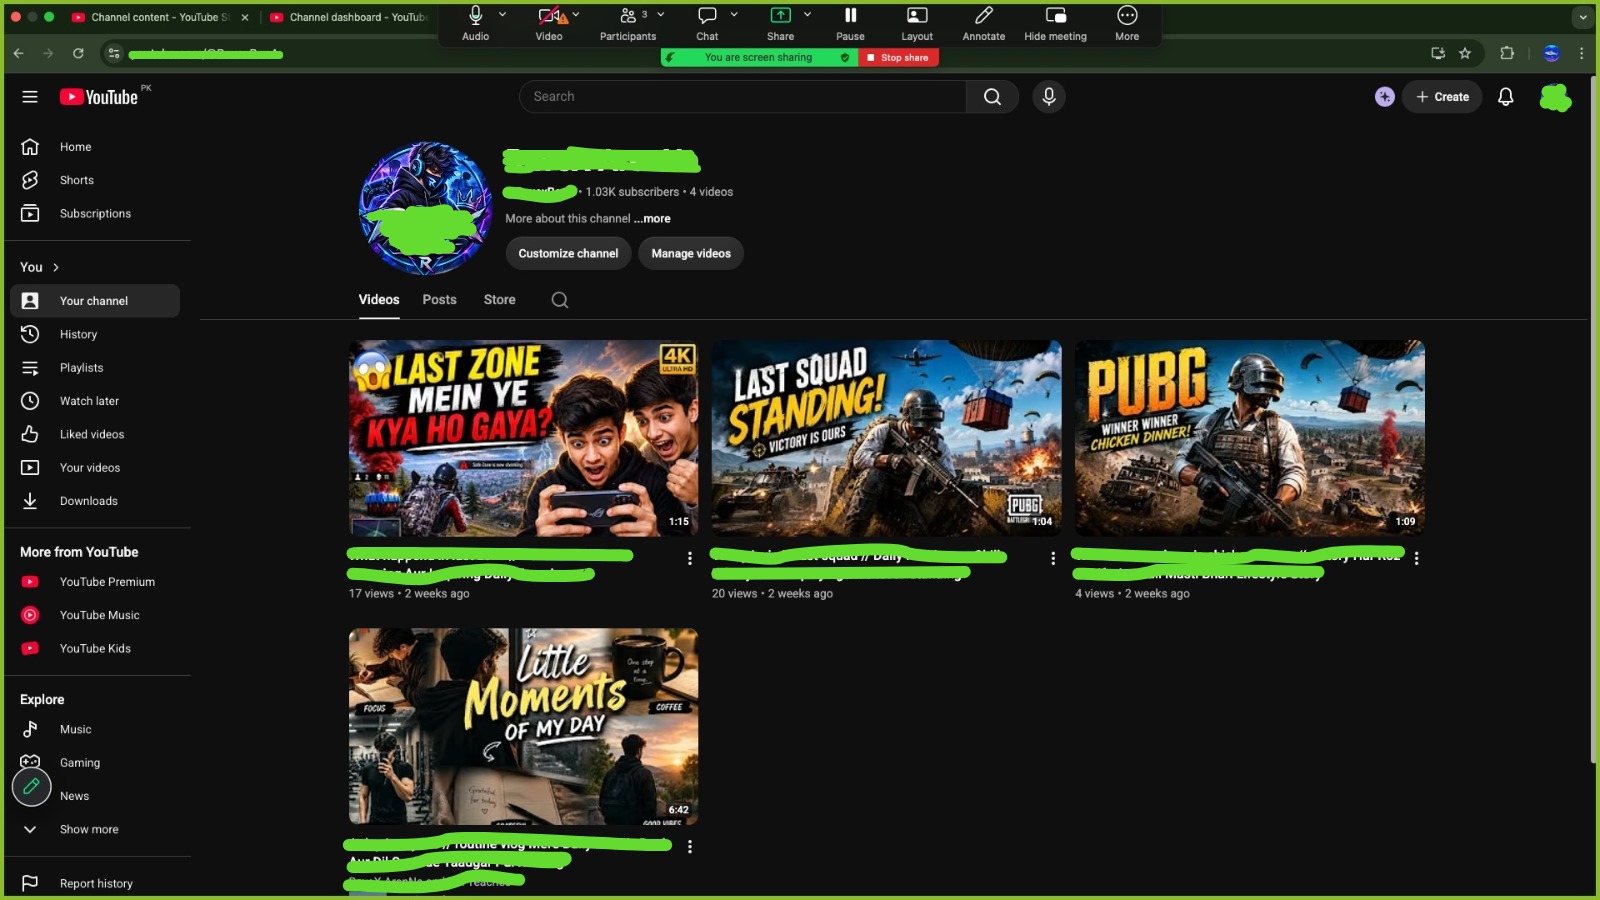Open YouTube Kids link
This screenshot has width=1600, height=900.
[x=95, y=648]
